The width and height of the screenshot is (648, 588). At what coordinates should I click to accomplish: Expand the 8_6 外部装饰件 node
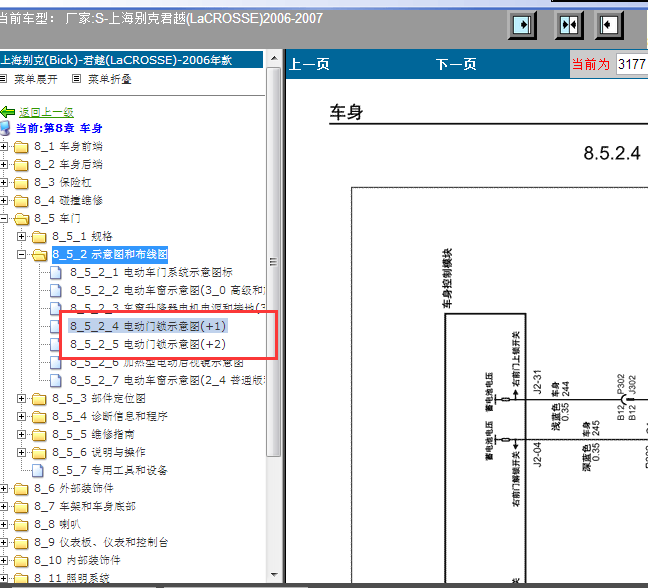click(4, 489)
